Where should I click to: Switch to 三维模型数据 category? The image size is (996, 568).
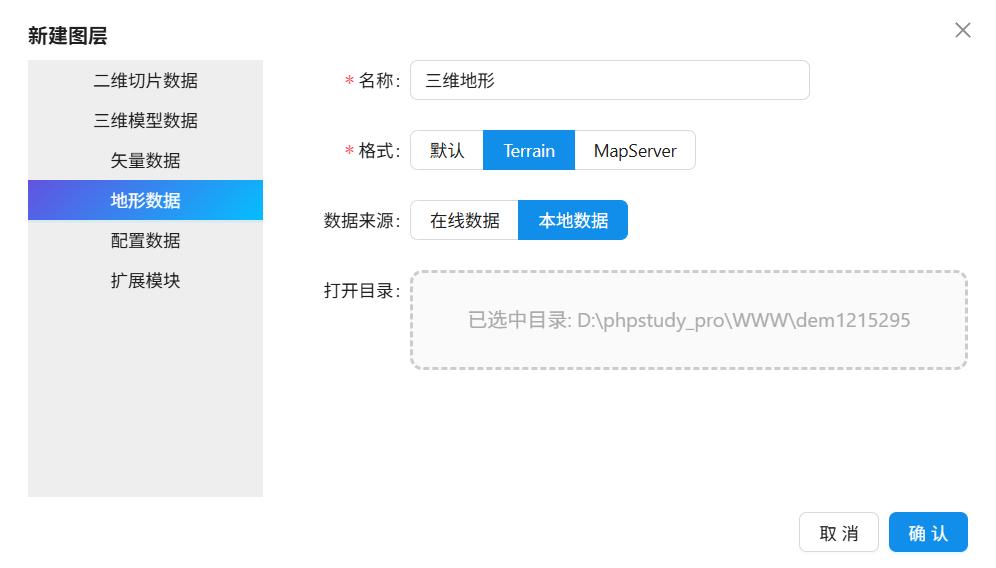click(145, 121)
